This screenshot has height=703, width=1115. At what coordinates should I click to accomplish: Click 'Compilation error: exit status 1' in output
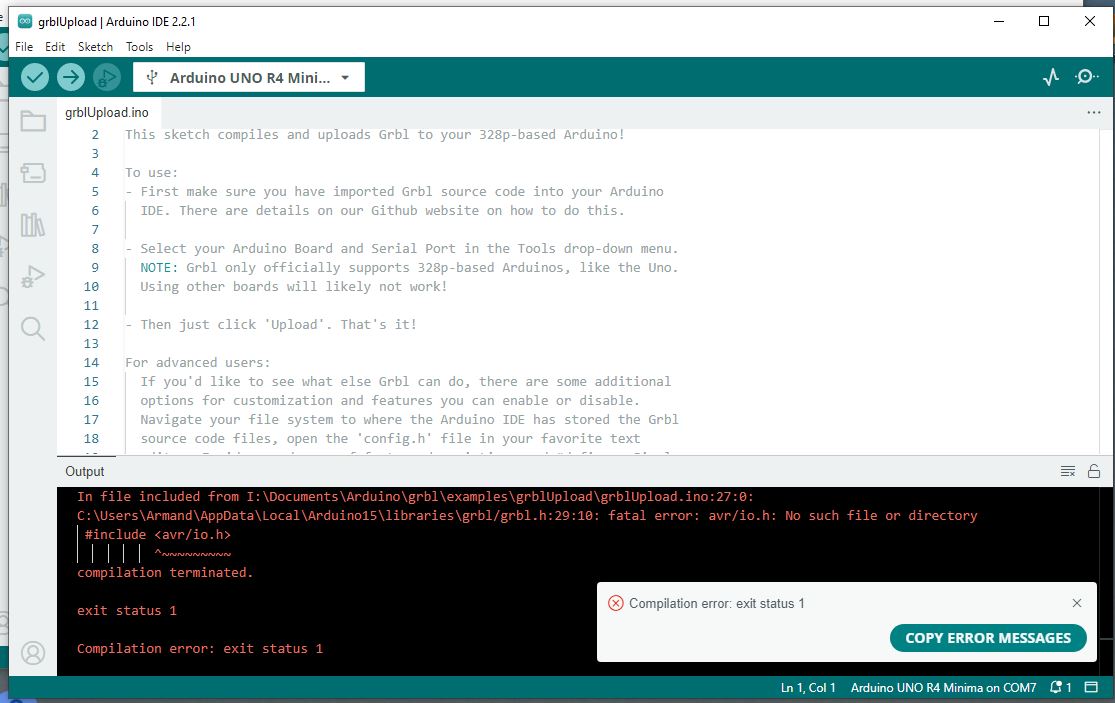(200, 648)
